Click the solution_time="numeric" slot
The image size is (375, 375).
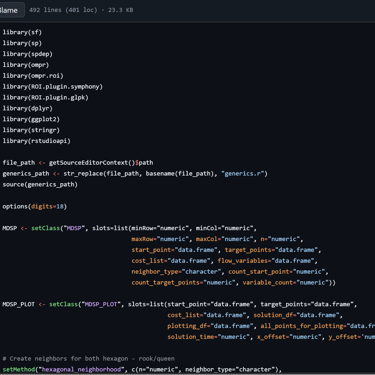(x=208, y=337)
